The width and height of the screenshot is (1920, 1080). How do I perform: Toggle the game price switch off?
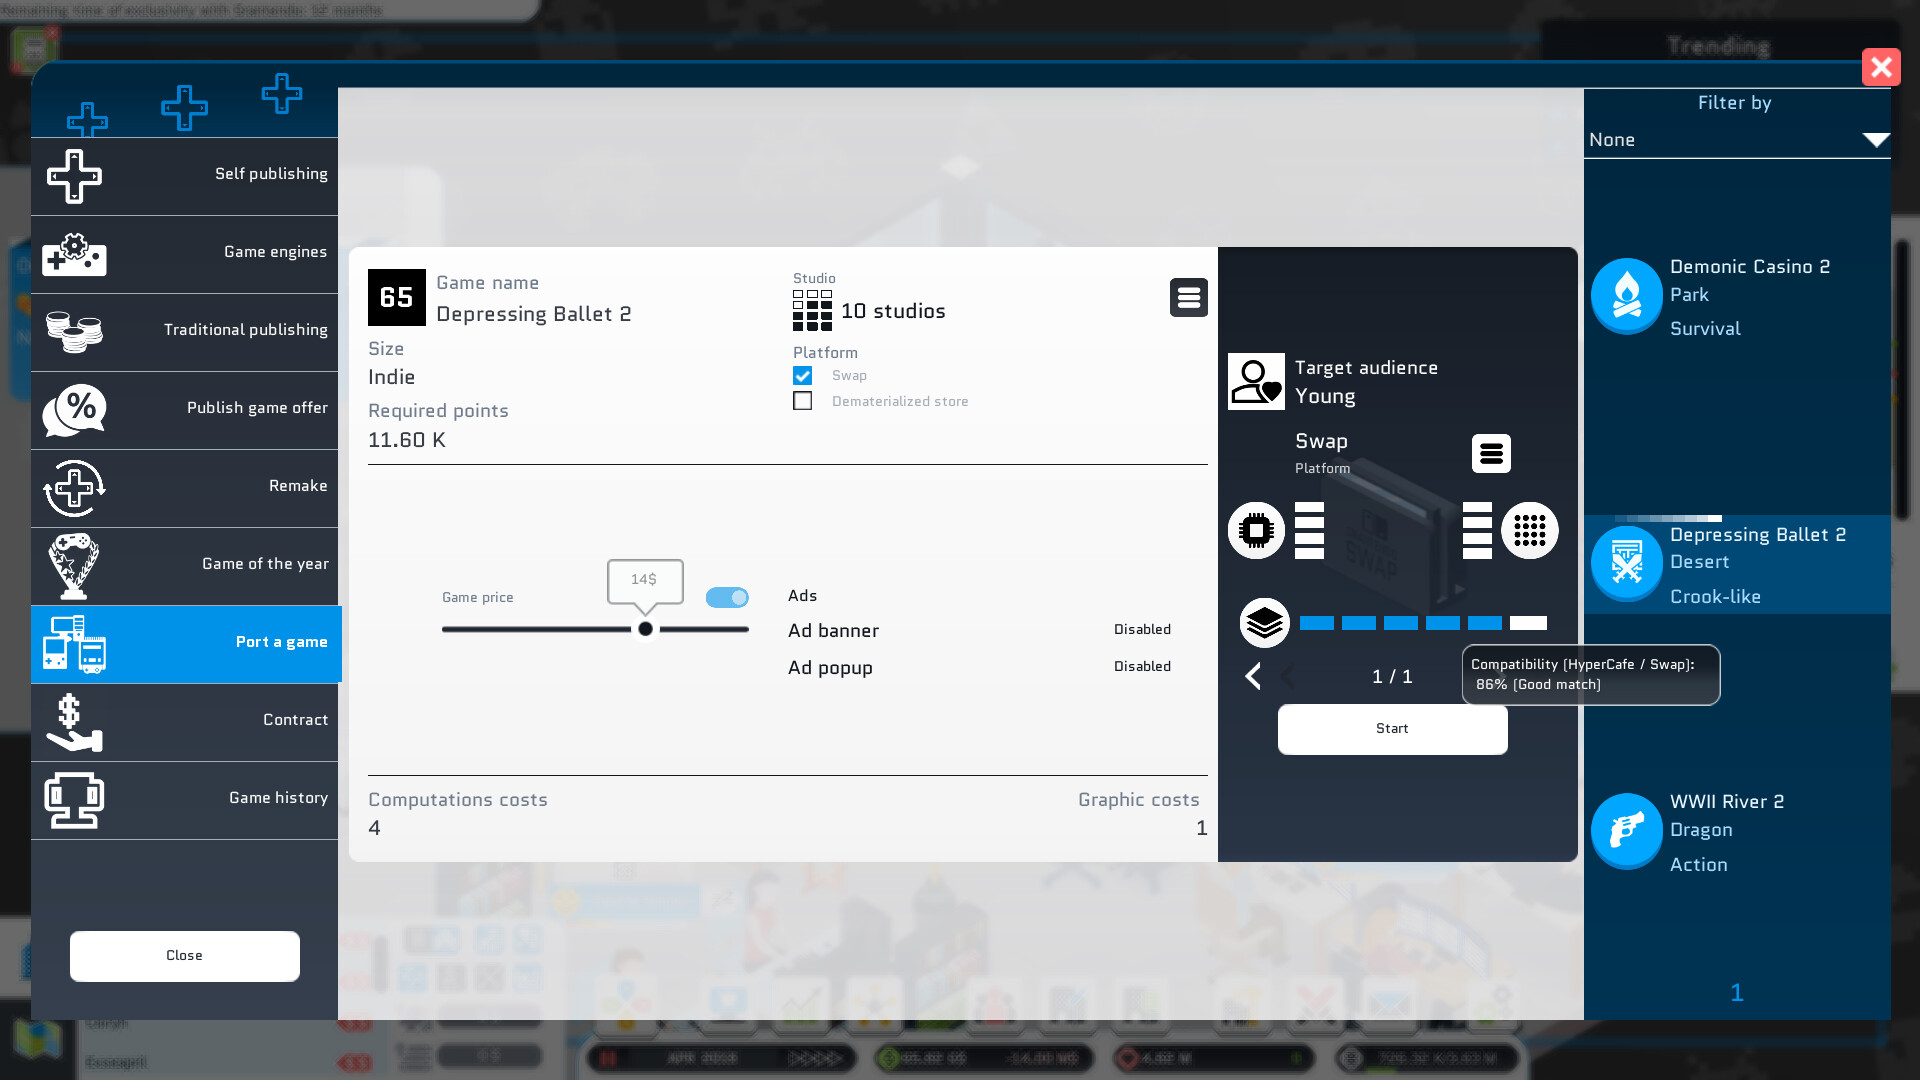(x=727, y=597)
